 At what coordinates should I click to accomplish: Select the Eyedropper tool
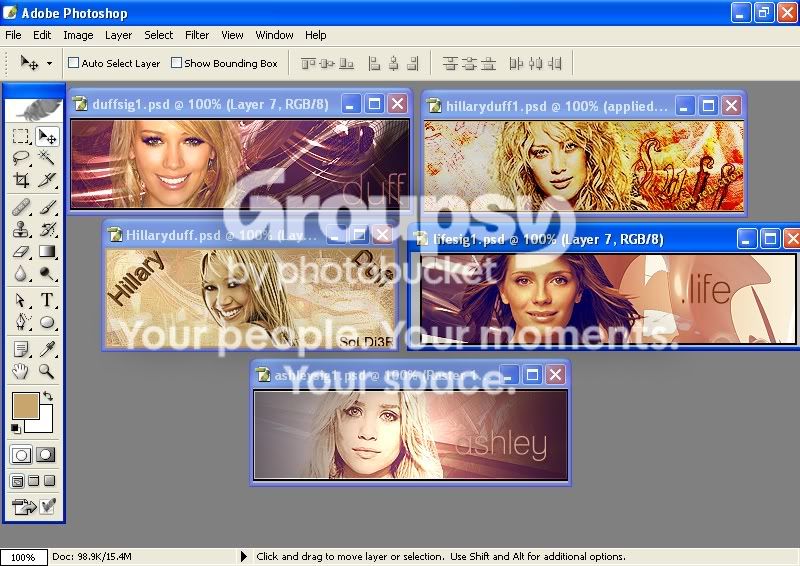pyautogui.click(x=47, y=349)
